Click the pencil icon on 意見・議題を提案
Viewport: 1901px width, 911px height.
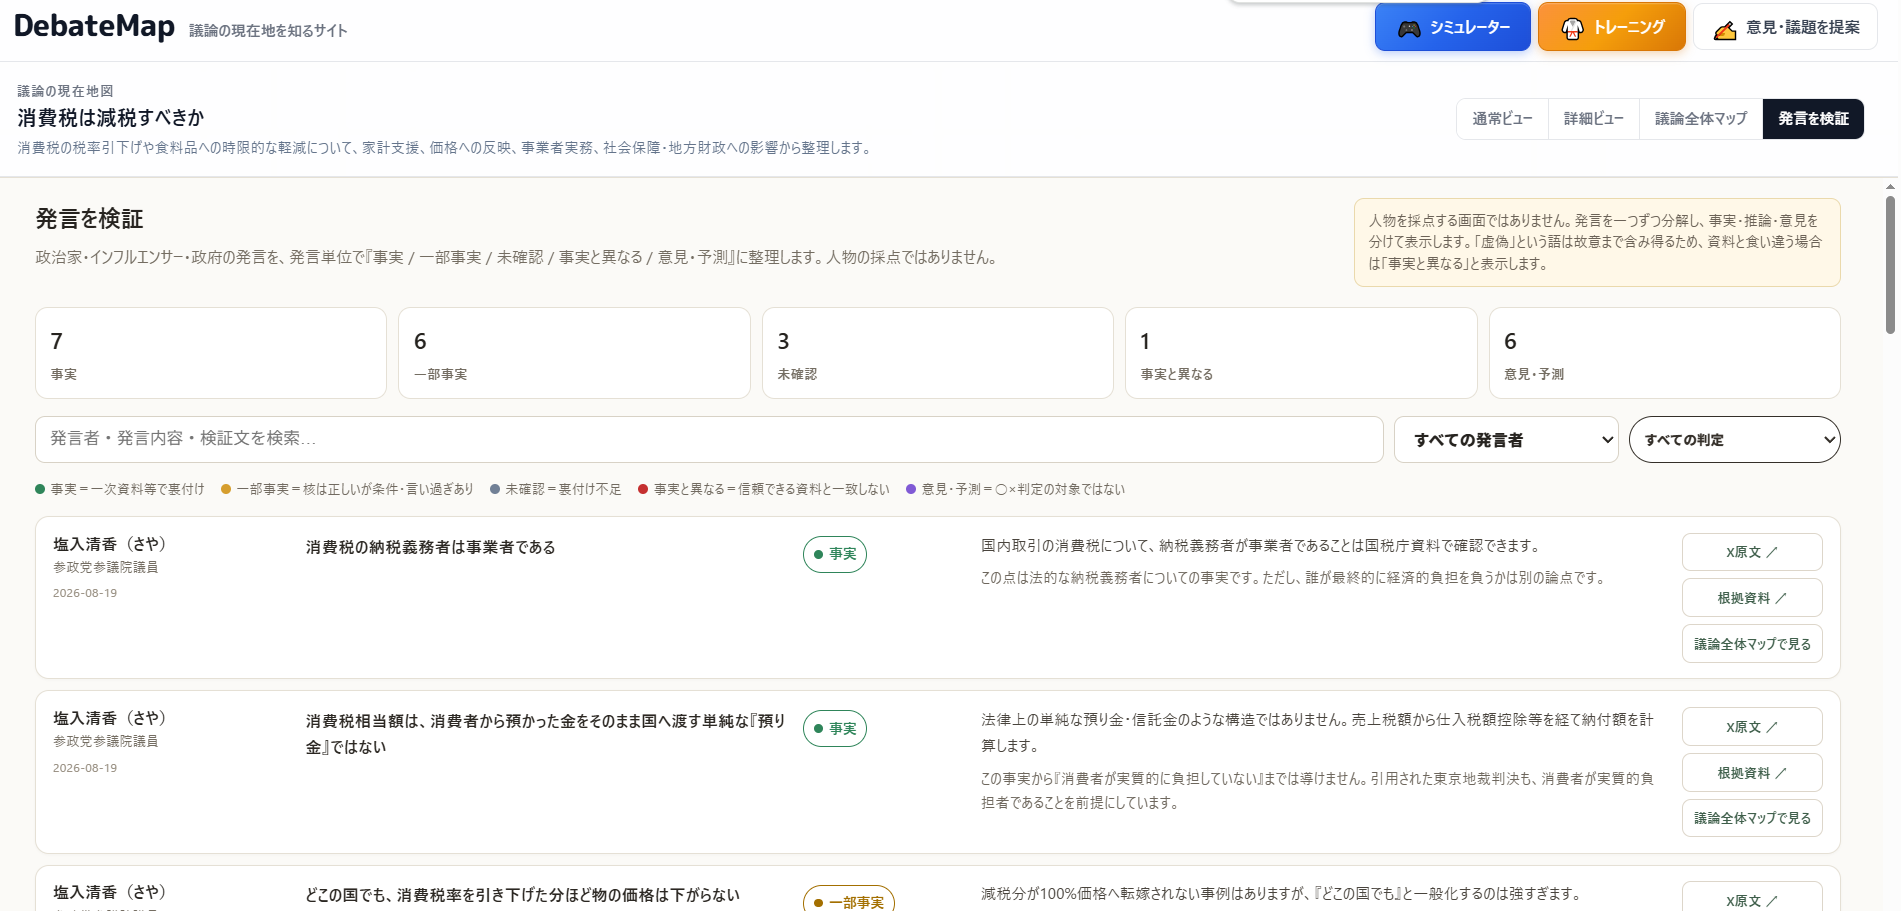(x=1725, y=30)
